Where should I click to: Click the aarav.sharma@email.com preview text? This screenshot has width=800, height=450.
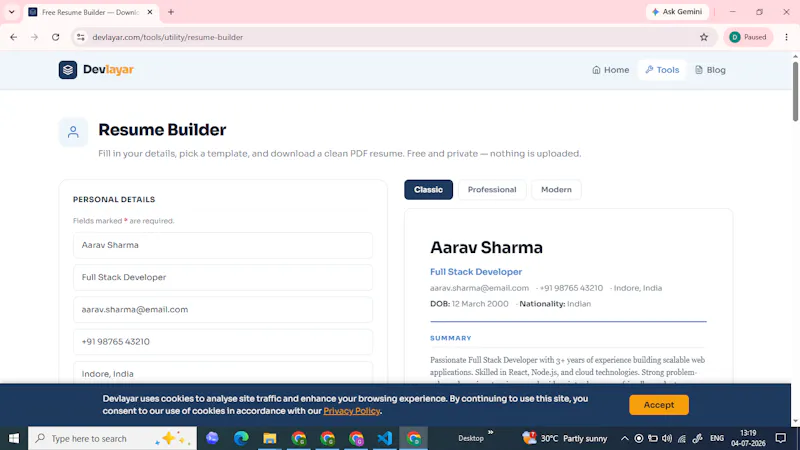point(479,288)
